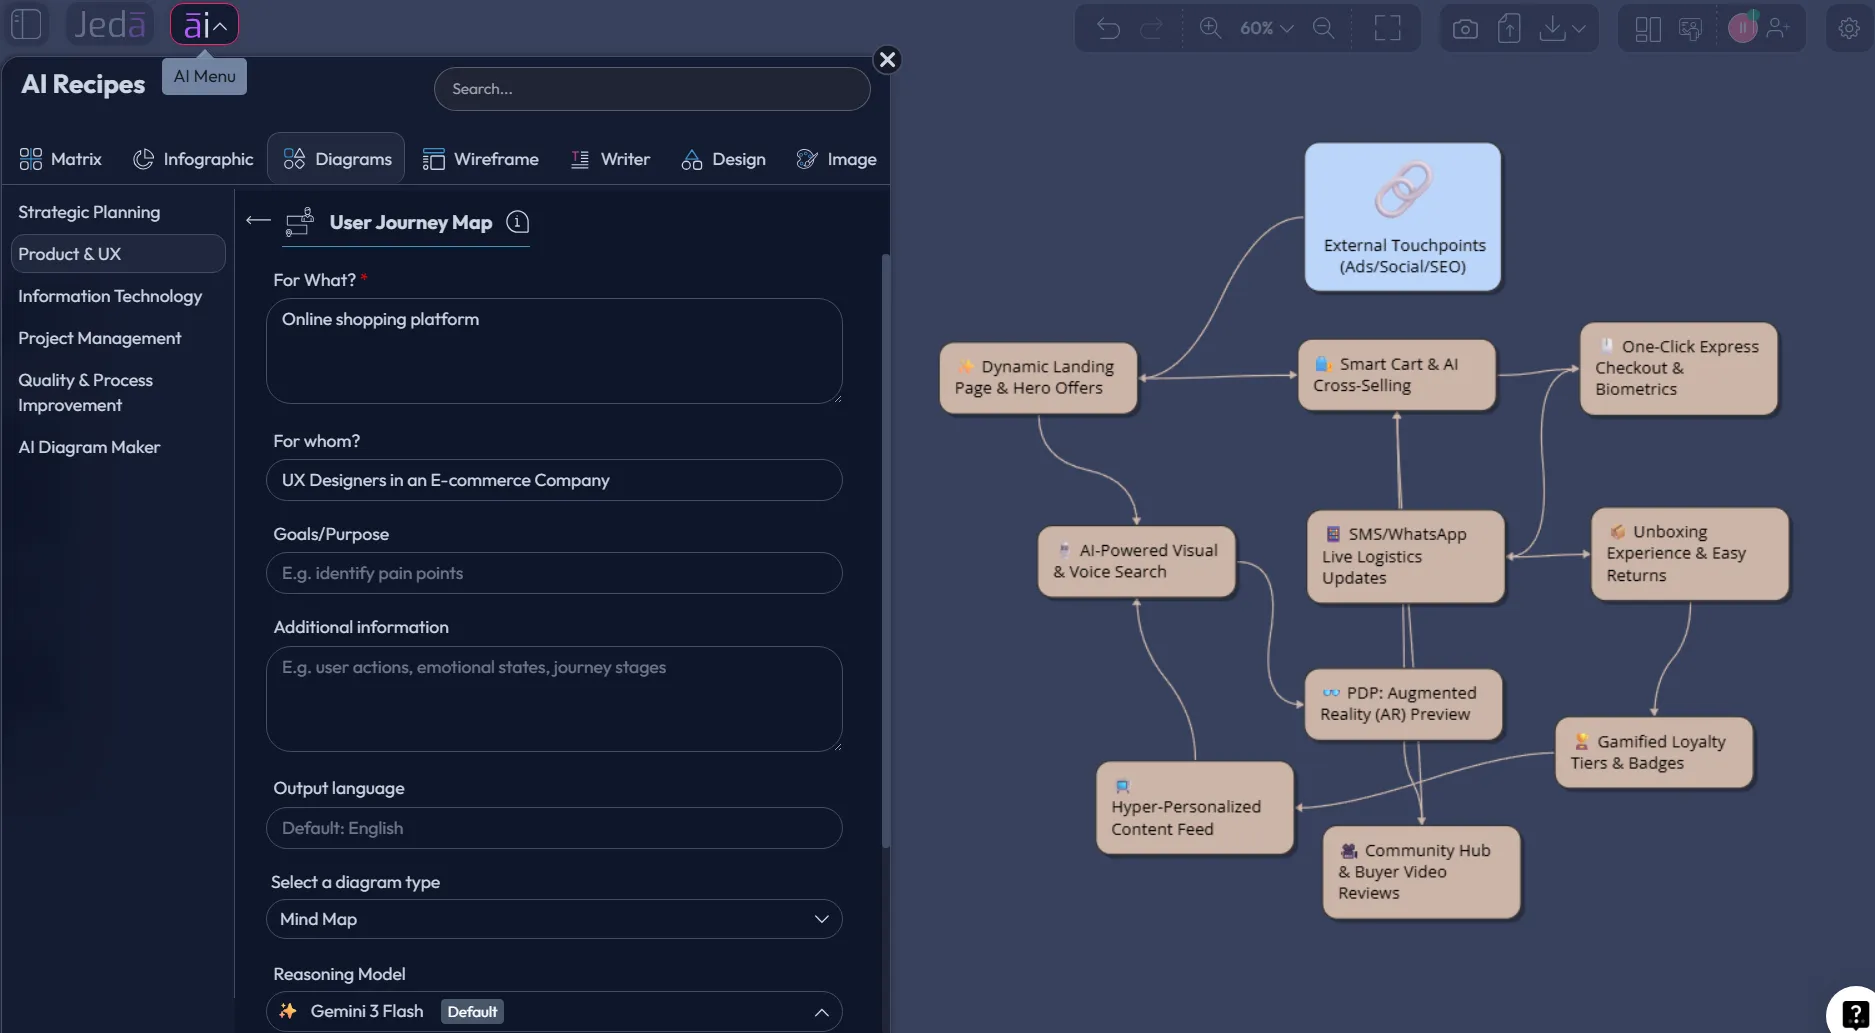Focus the For What text area
The image size is (1875, 1033).
pyautogui.click(x=554, y=351)
